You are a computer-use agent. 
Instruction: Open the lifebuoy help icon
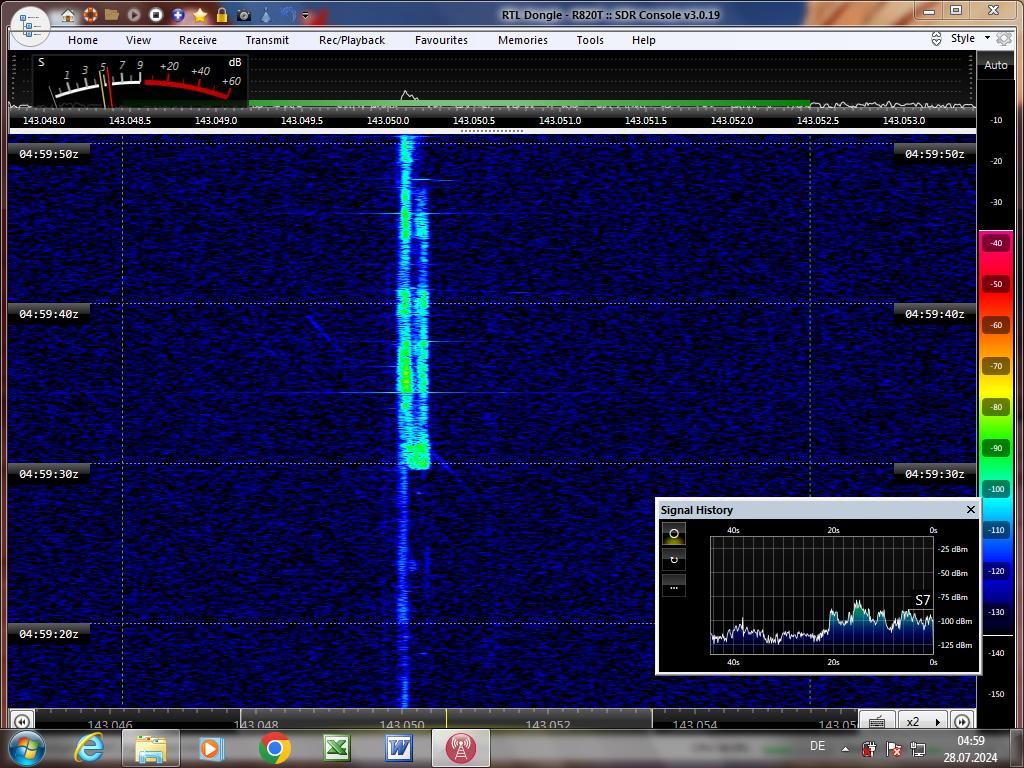tap(89, 14)
